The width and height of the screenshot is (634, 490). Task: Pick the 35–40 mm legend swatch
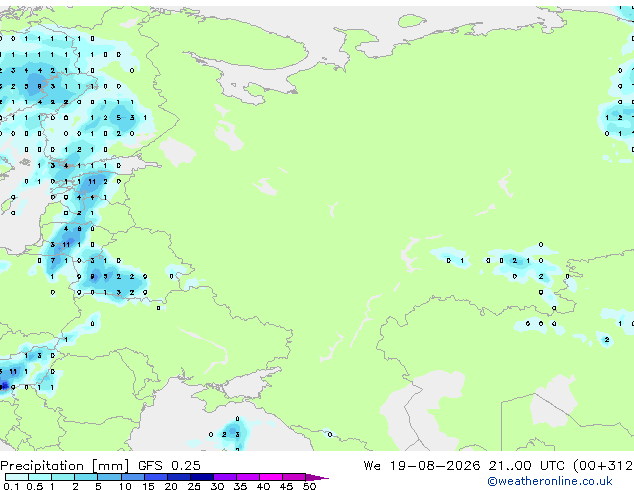point(247,477)
